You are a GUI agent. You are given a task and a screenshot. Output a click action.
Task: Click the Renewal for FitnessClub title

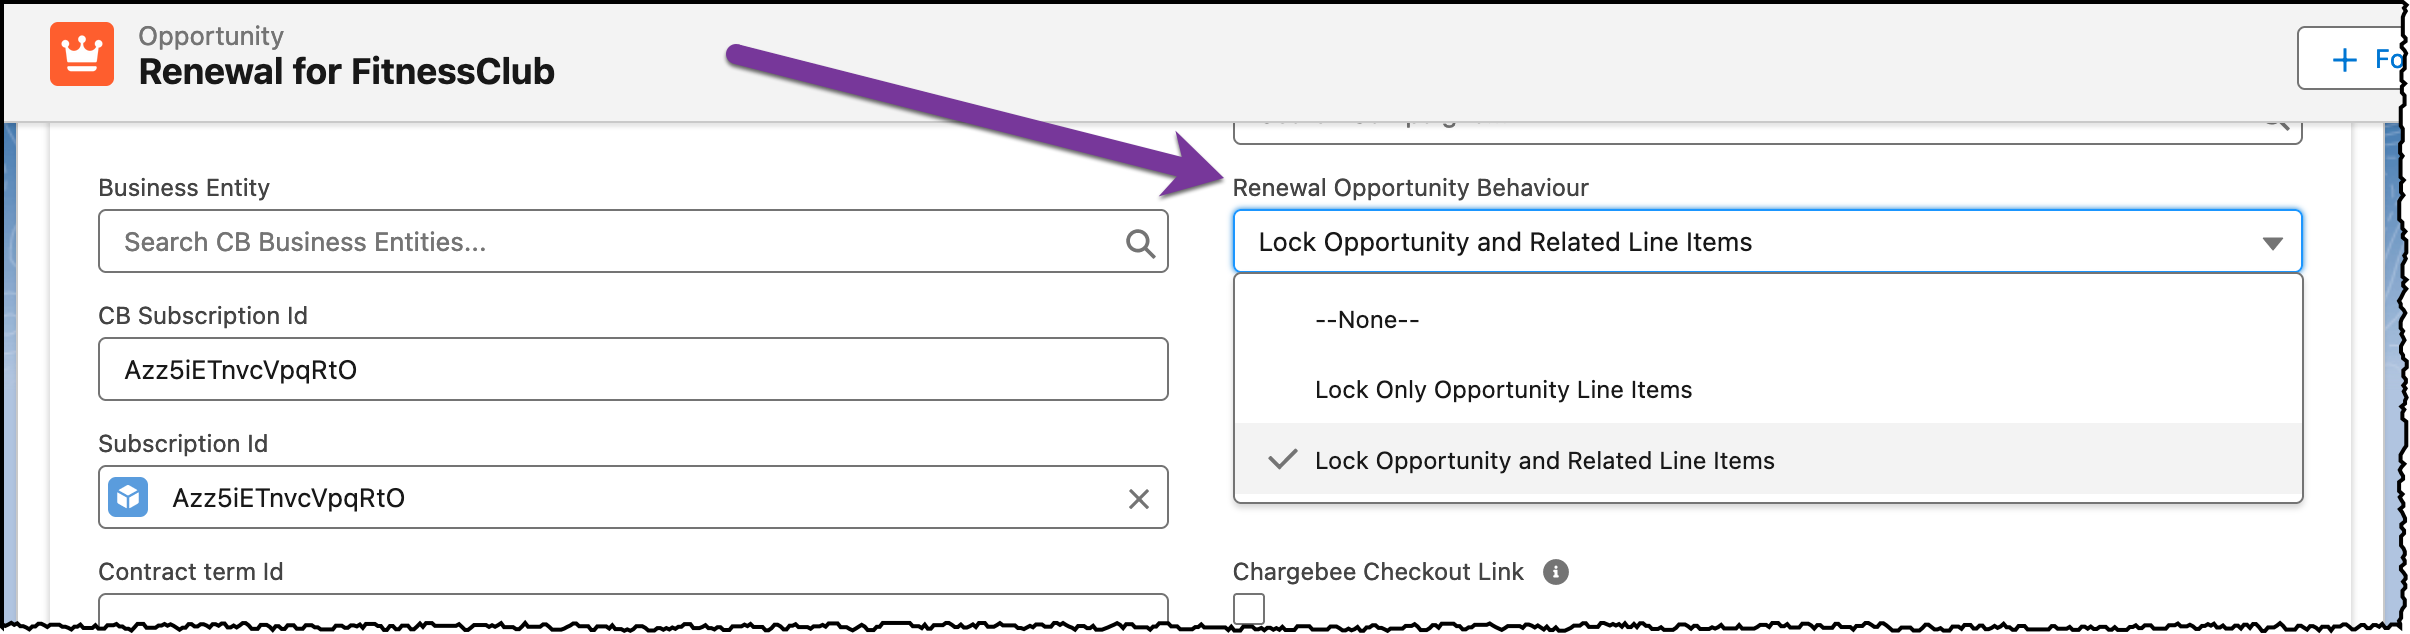[346, 72]
